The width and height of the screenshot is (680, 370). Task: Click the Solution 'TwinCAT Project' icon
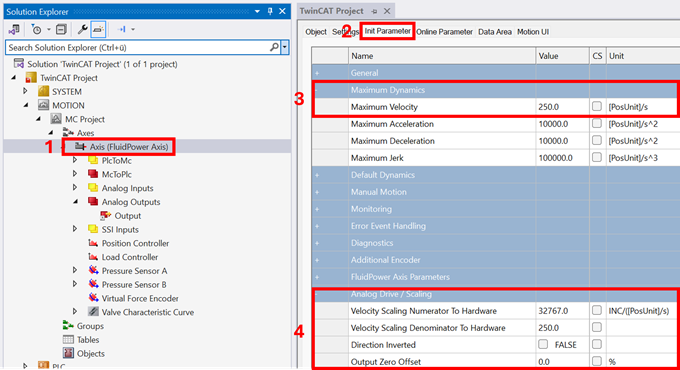[x=19, y=64]
